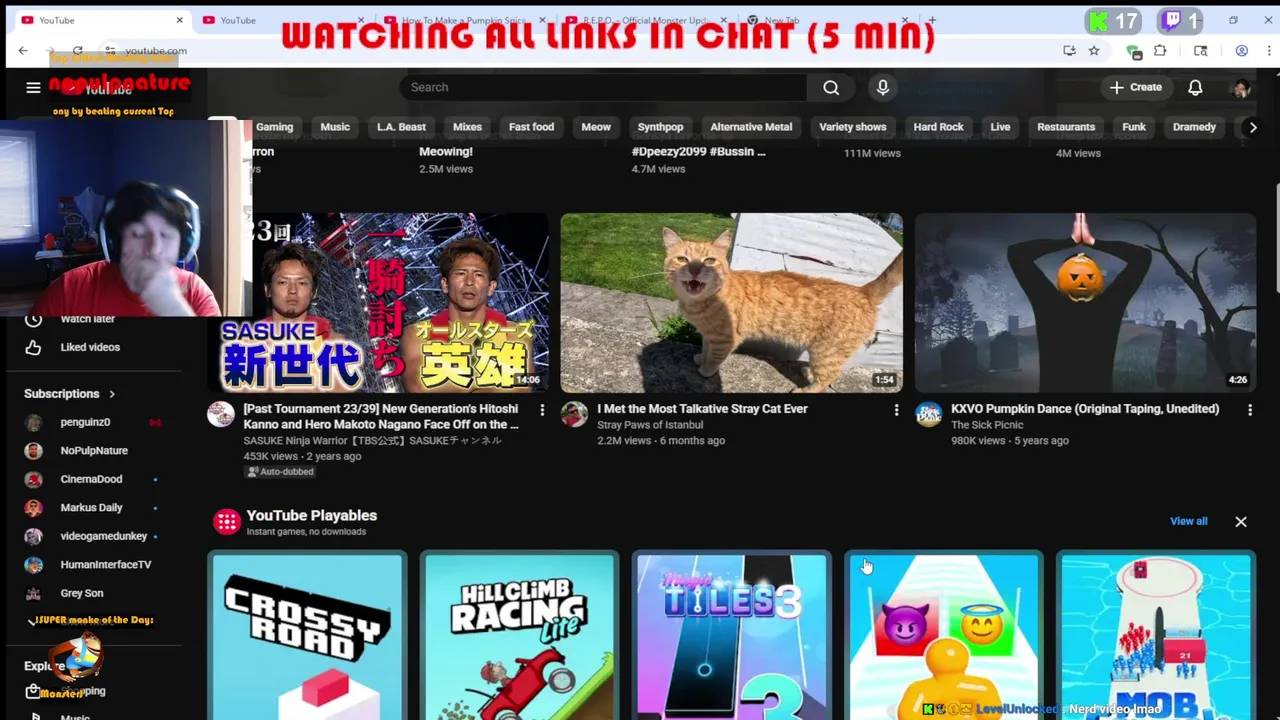1280x720 pixels.
Task: Click the search magnifier button
Action: tap(831, 87)
